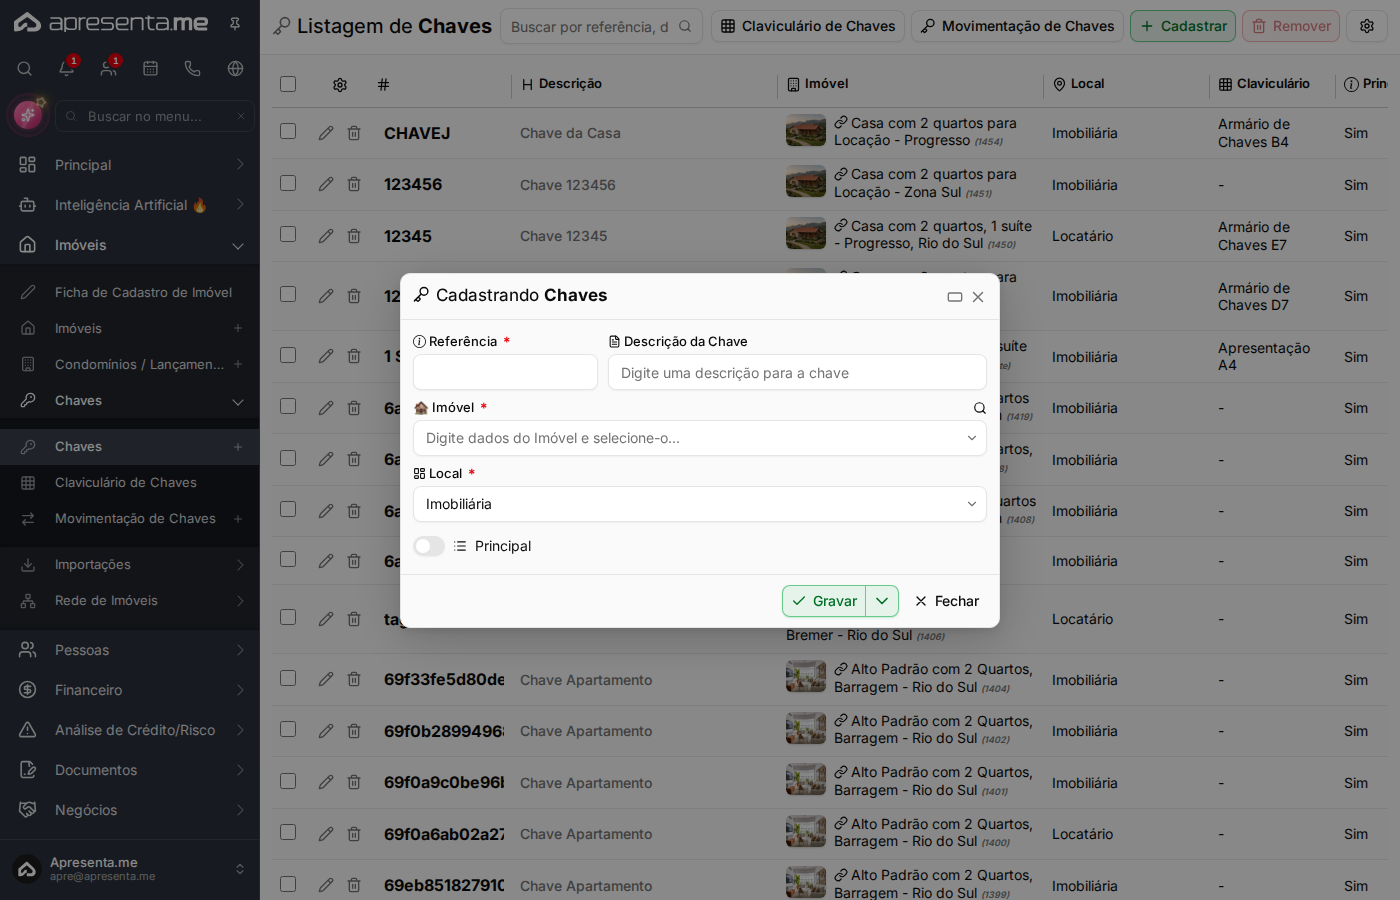Click the rocket avatar icon in sidebar

[x=27, y=116]
